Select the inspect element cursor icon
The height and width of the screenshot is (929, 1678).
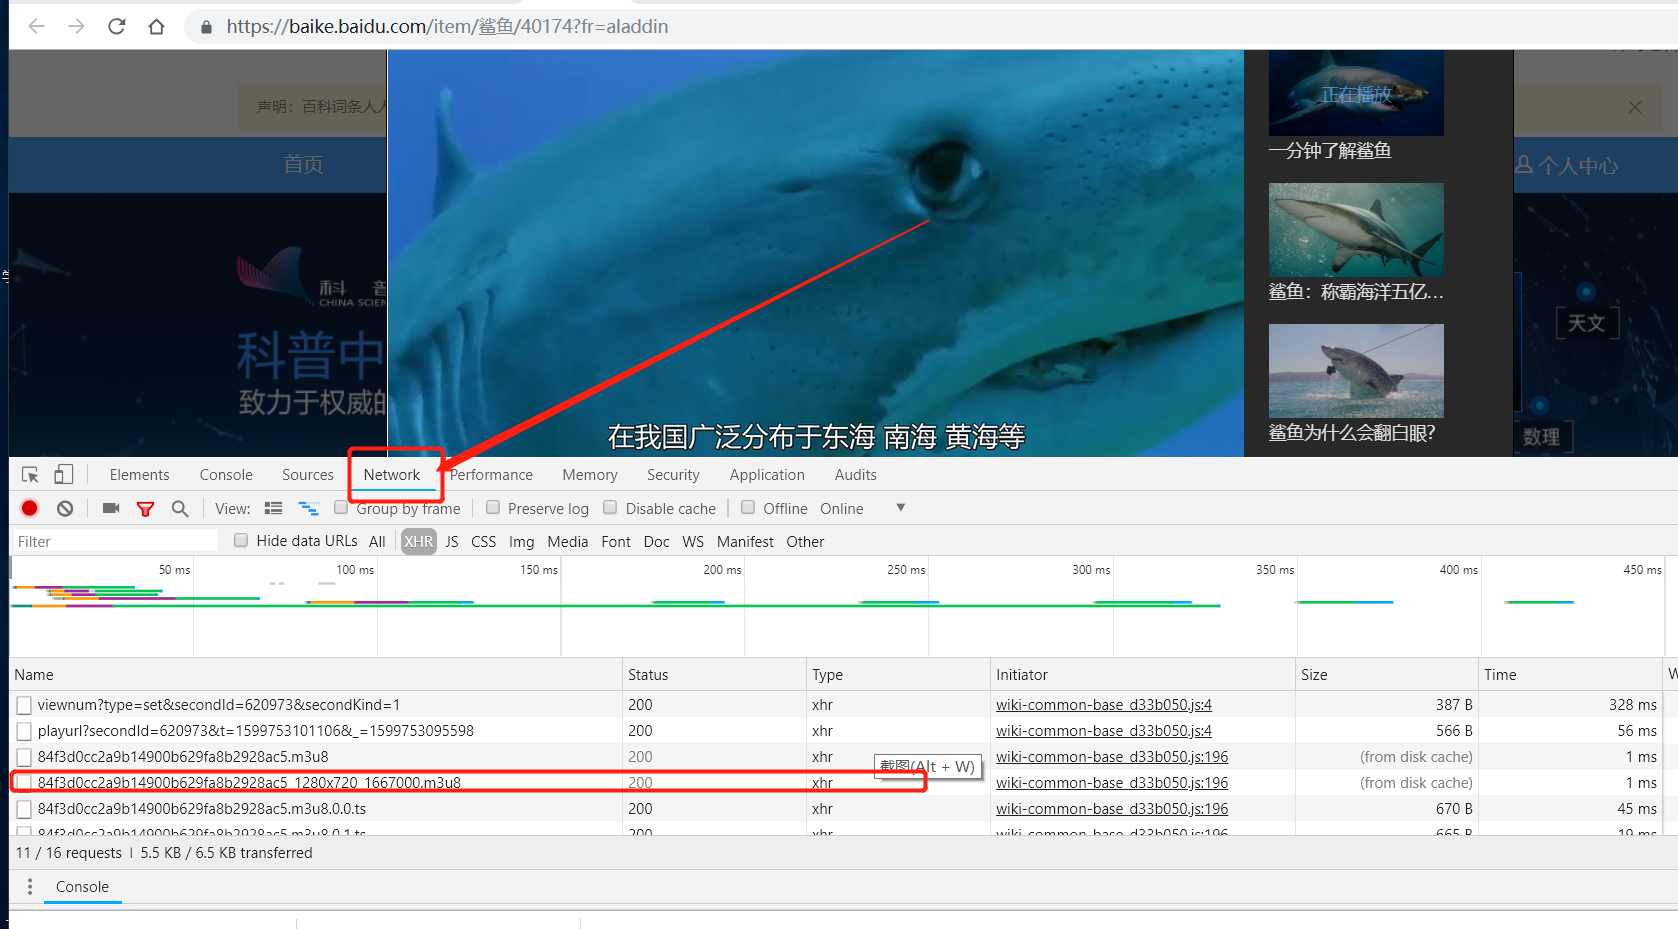29,473
